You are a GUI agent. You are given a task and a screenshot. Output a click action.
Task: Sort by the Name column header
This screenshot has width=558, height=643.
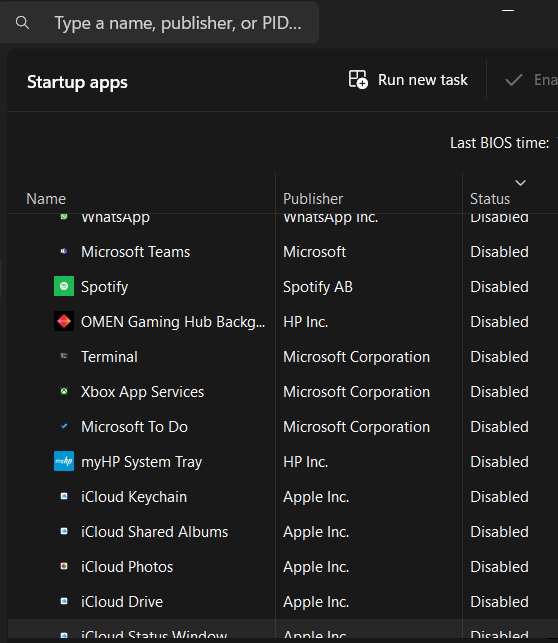[x=46, y=199]
